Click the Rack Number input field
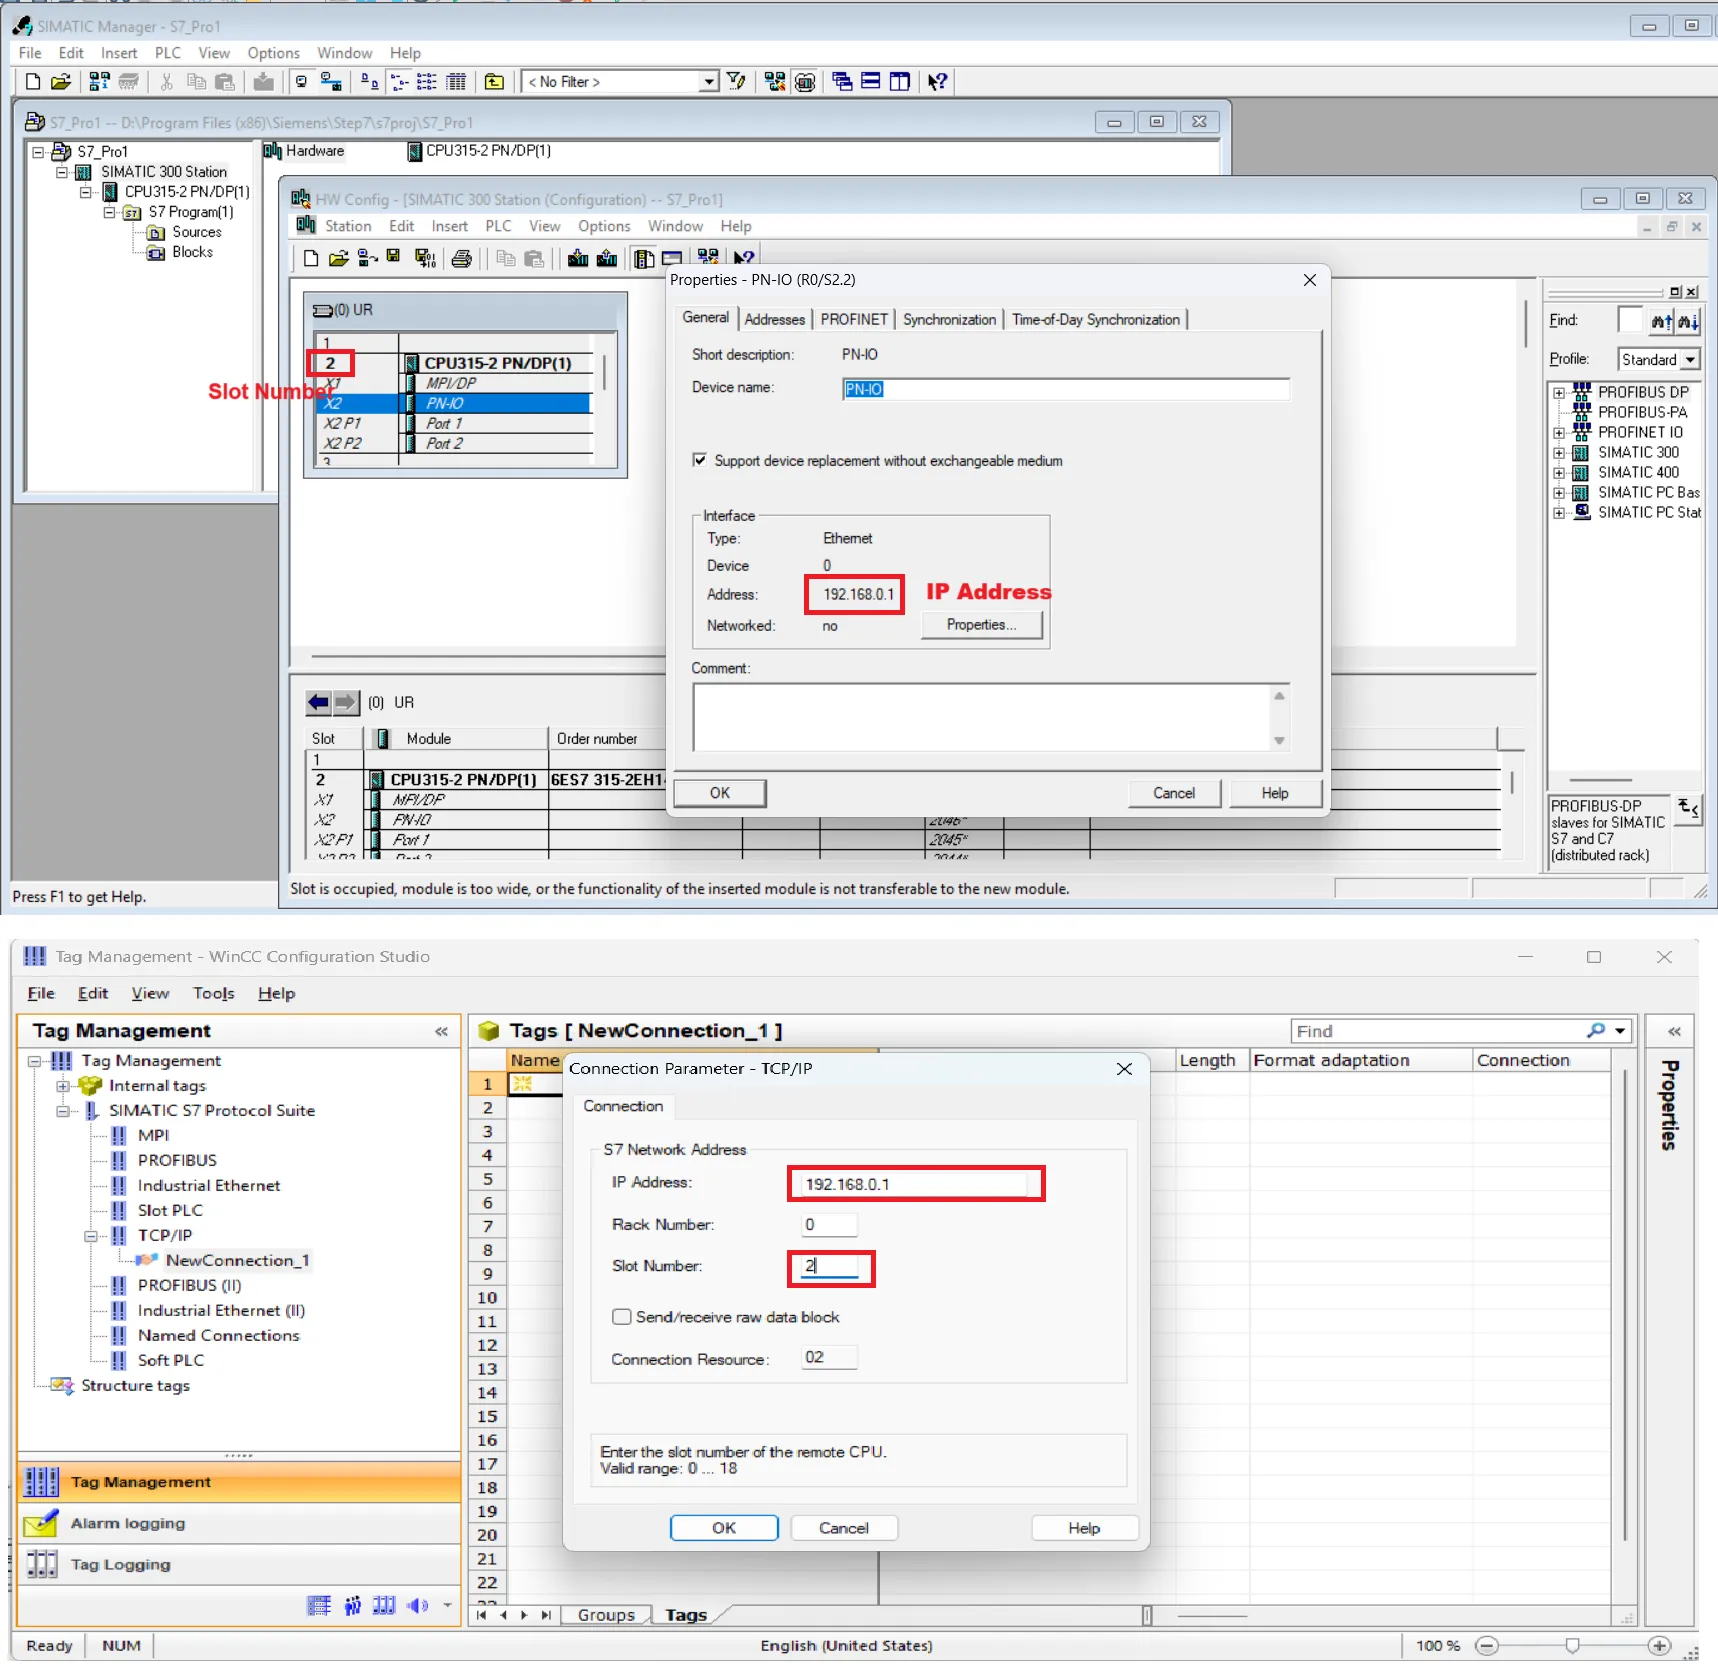Viewport: 1718px width, 1666px height. tap(829, 1224)
